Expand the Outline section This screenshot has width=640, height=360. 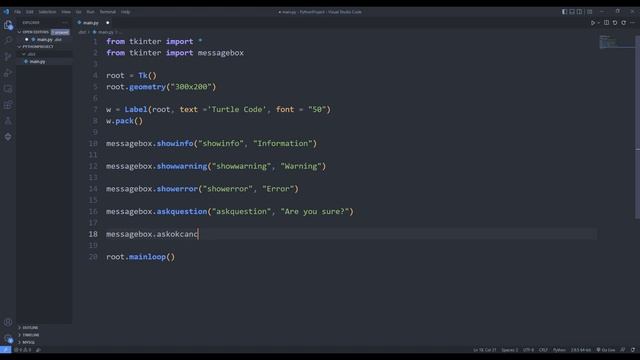tap(29, 328)
